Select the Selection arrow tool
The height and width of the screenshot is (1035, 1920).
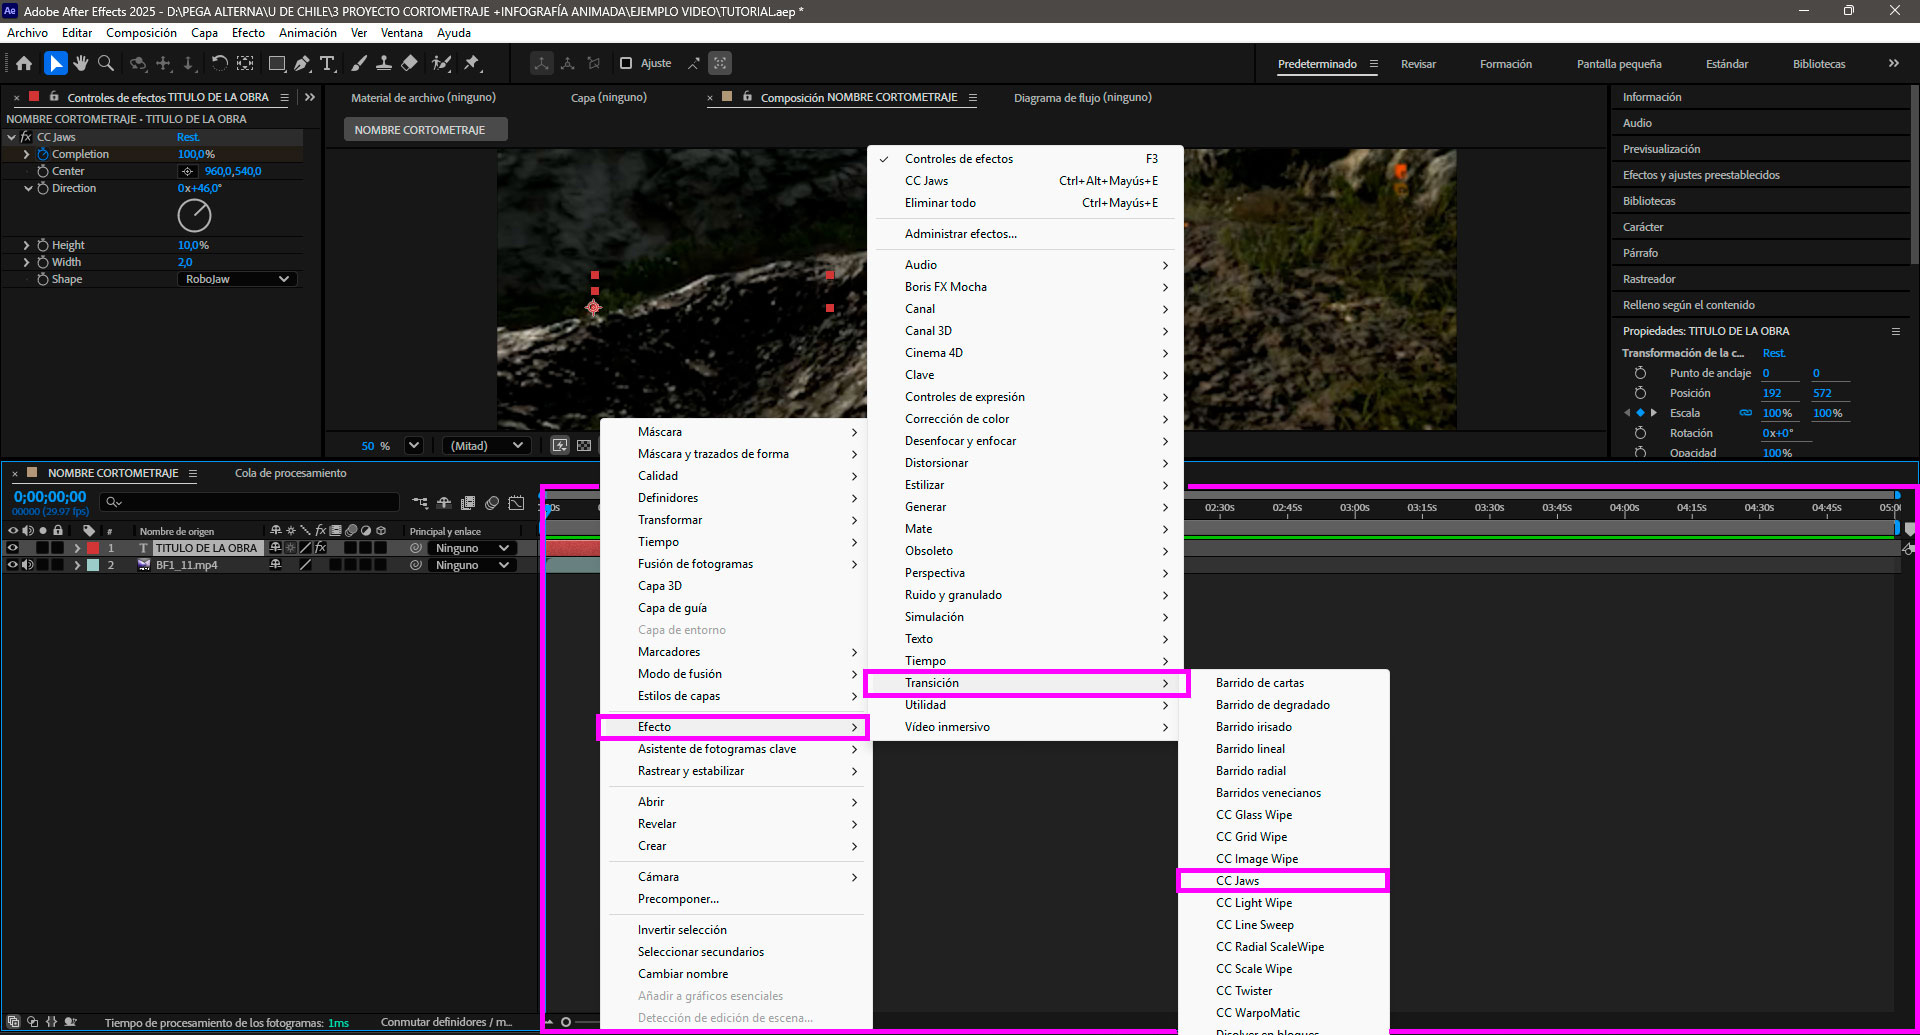(x=56, y=63)
